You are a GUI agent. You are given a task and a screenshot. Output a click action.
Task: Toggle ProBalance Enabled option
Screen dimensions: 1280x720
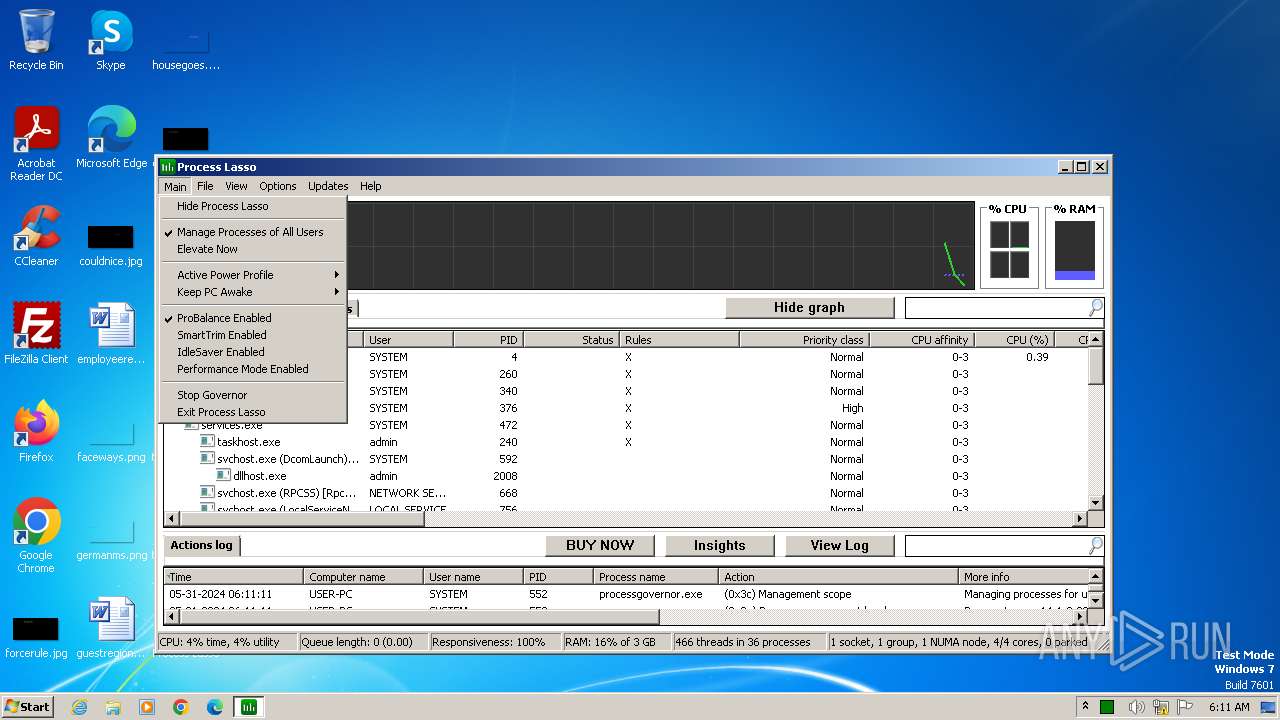point(253,318)
